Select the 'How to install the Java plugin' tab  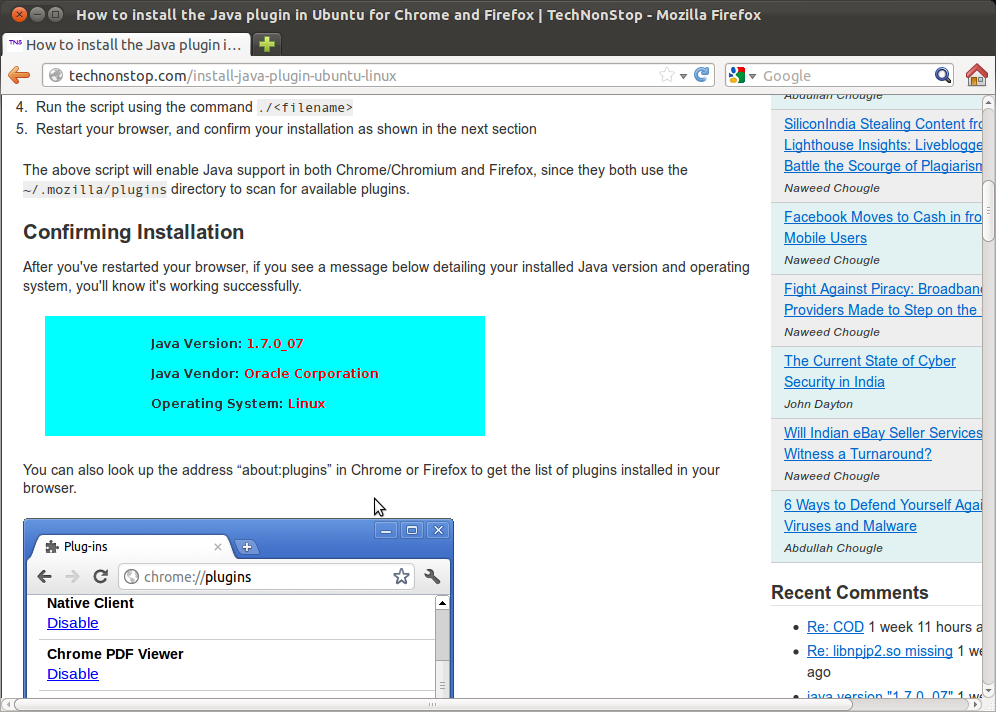click(x=125, y=44)
